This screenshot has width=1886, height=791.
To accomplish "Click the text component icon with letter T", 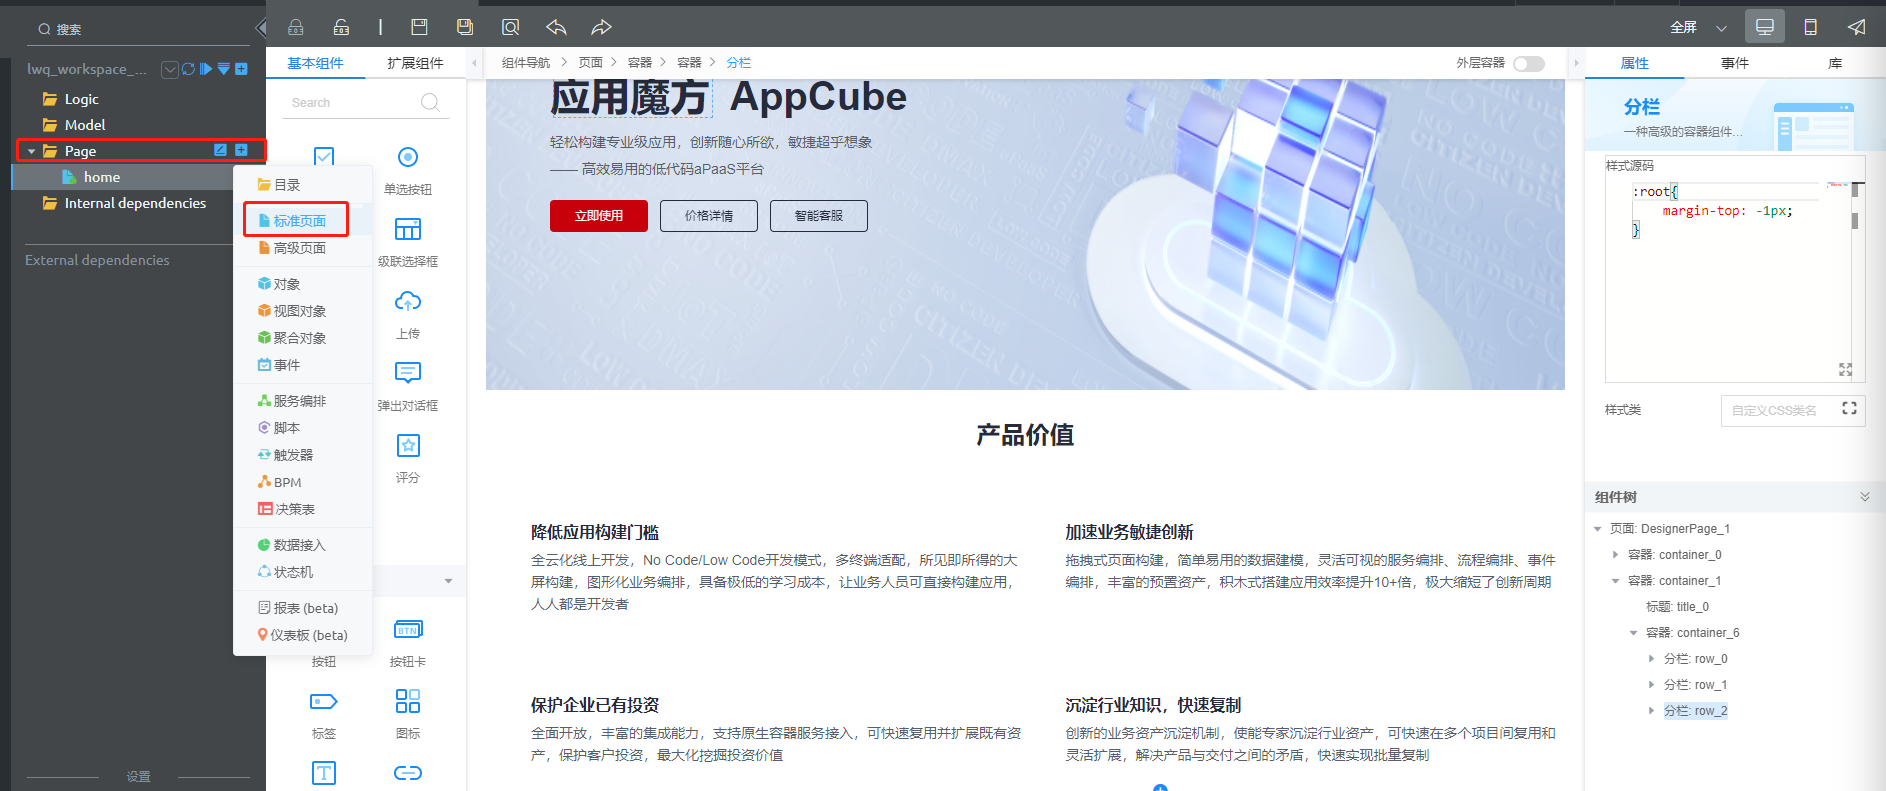I will (x=324, y=773).
